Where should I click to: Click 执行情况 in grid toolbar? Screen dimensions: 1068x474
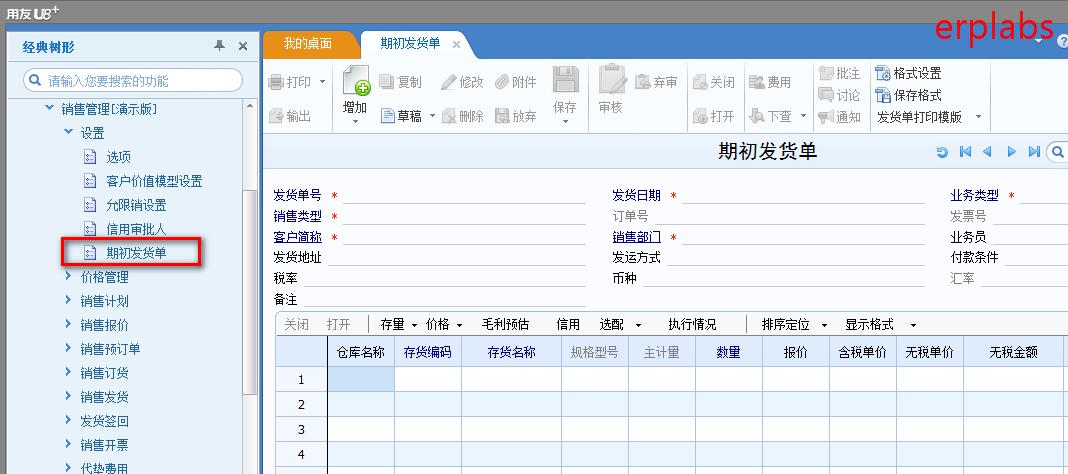click(692, 325)
